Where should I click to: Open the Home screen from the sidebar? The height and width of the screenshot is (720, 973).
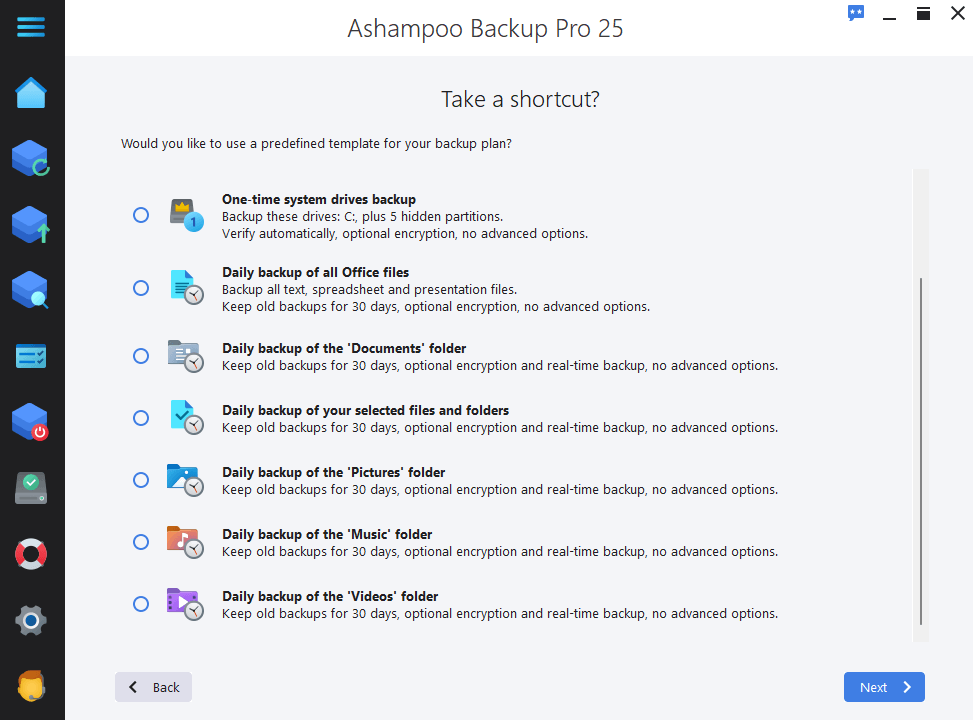coord(31,92)
